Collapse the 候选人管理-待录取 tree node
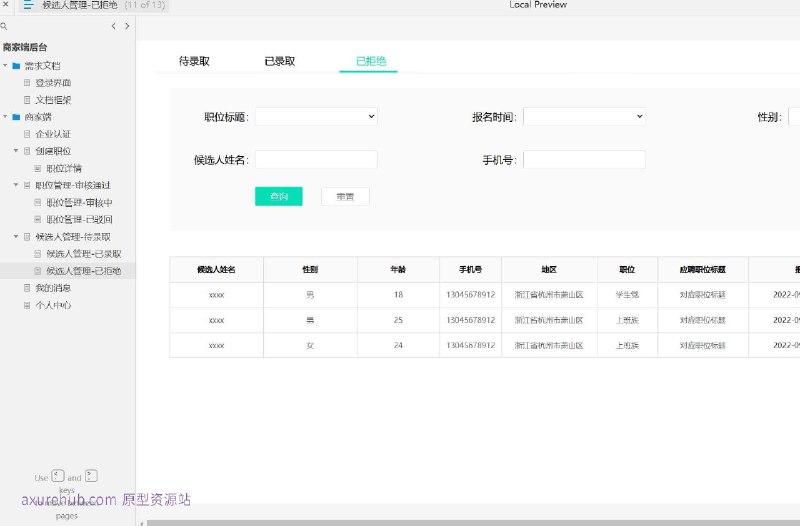 16,237
